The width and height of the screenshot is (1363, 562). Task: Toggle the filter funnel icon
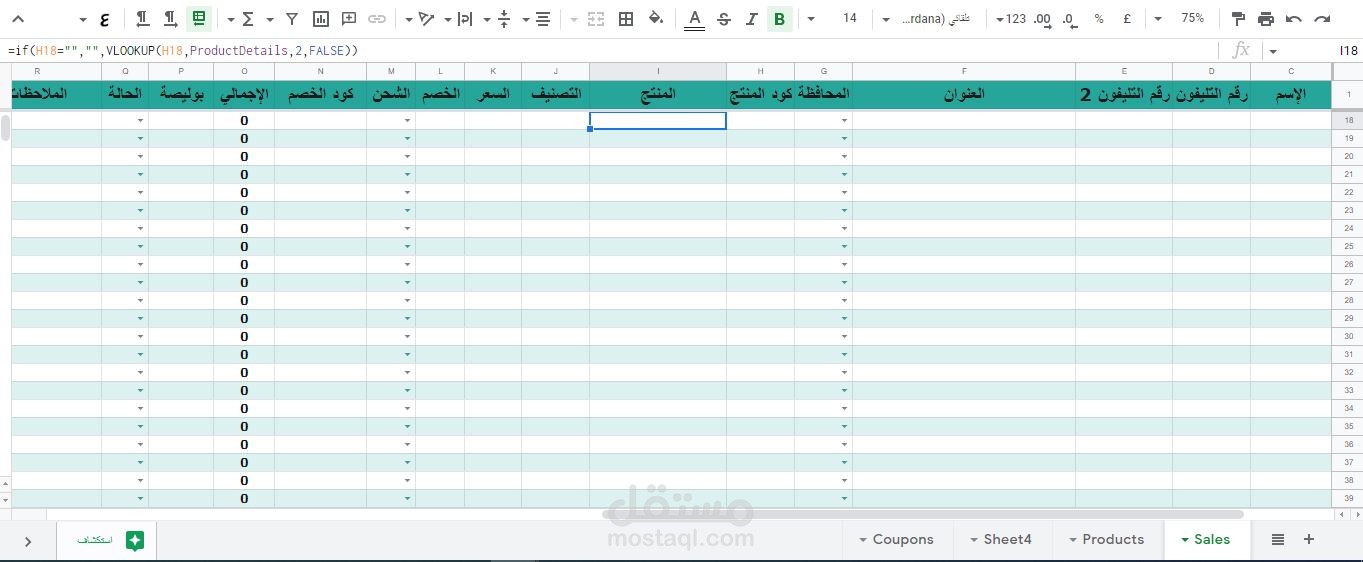(x=292, y=19)
